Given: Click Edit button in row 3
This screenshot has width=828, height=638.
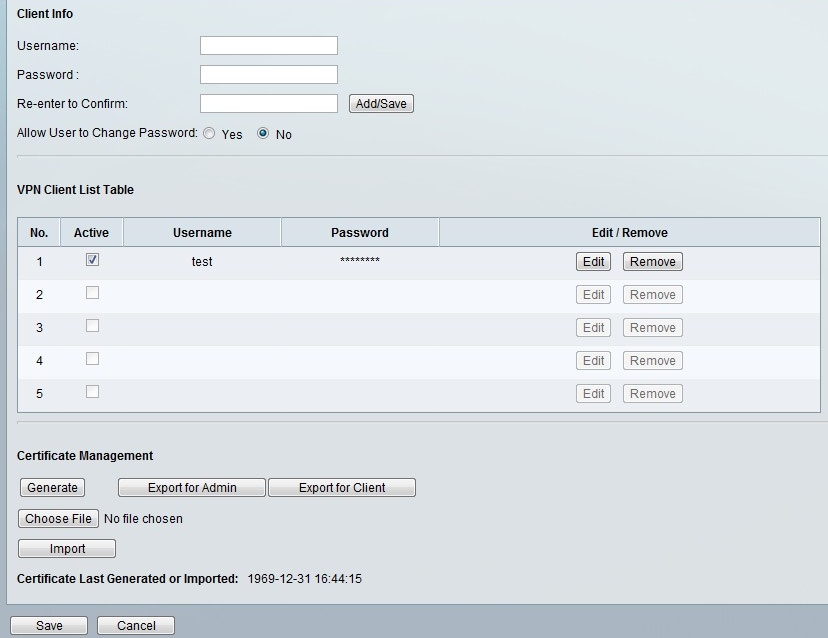Looking at the screenshot, I should 594,328.
